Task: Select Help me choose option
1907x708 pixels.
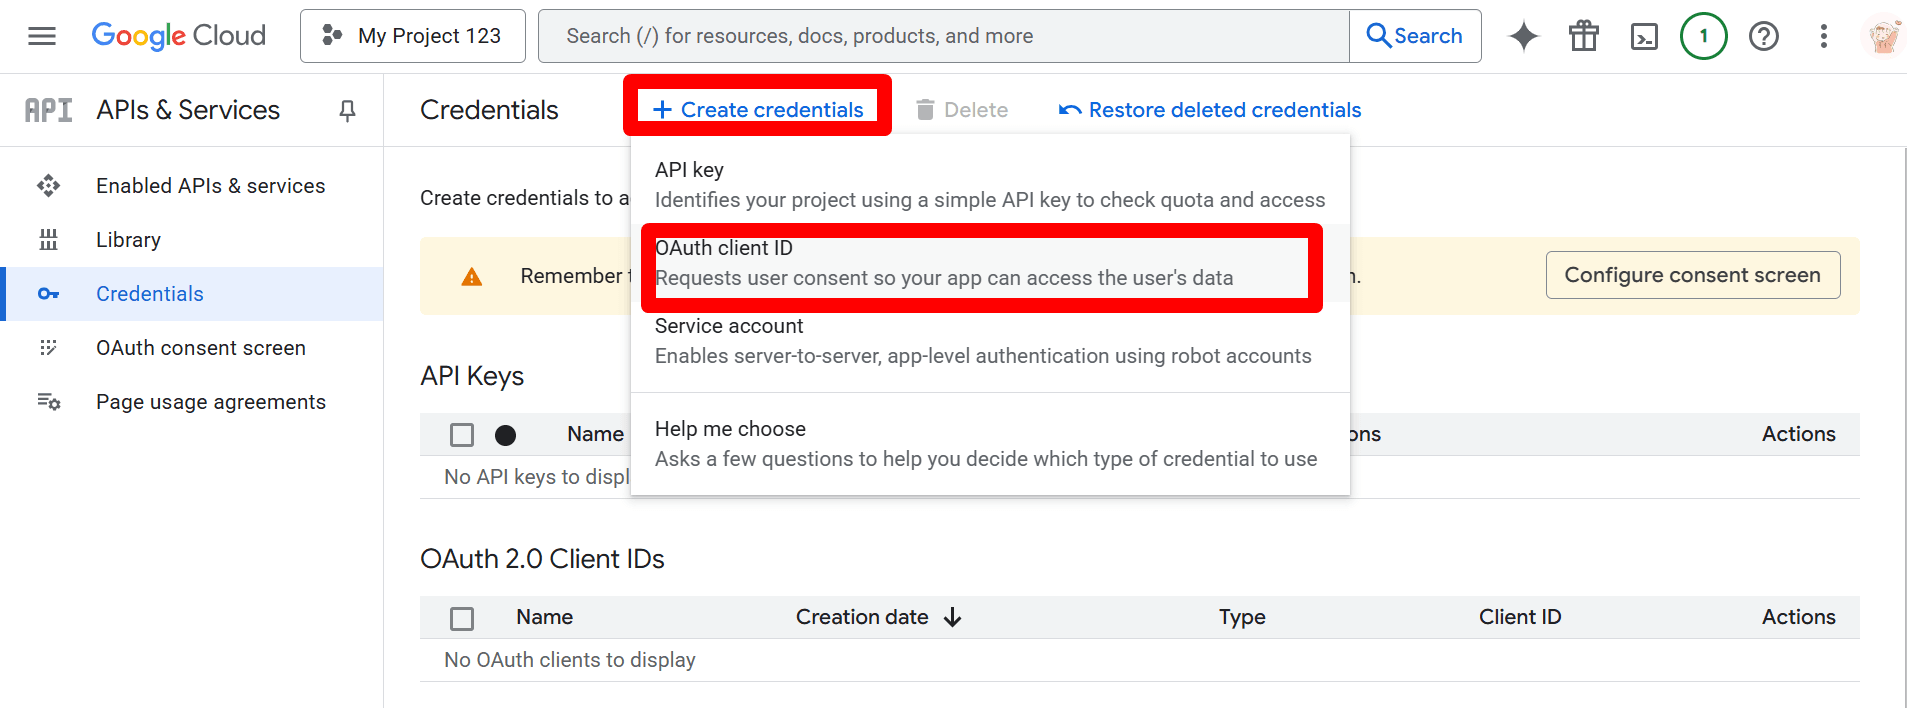Action: pyautogui.click(x=990, y=444)
